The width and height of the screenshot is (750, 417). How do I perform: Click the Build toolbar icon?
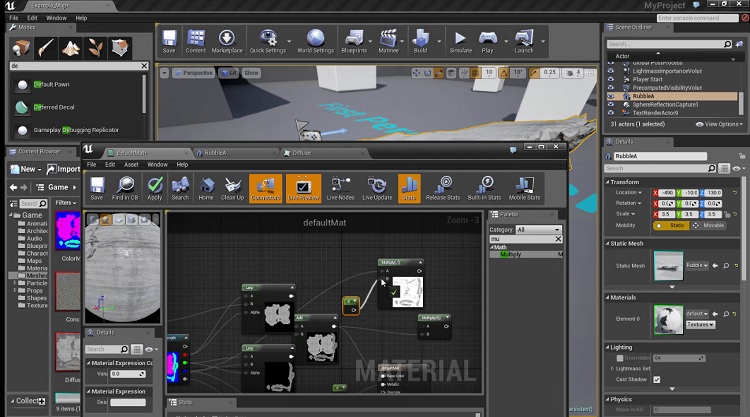[x=420, y=41]
